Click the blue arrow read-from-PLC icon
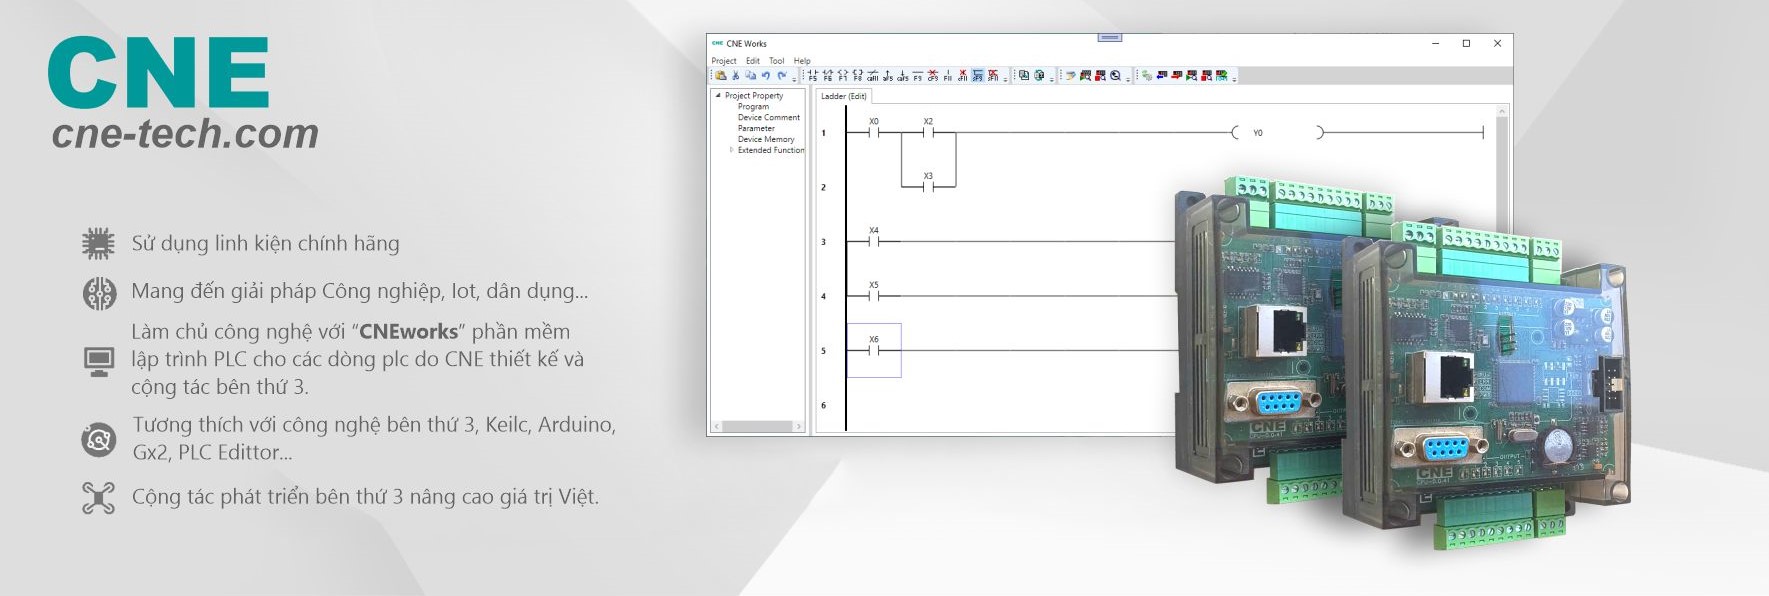Screen dimensions: 1769x596 (x=1162, y=75)
